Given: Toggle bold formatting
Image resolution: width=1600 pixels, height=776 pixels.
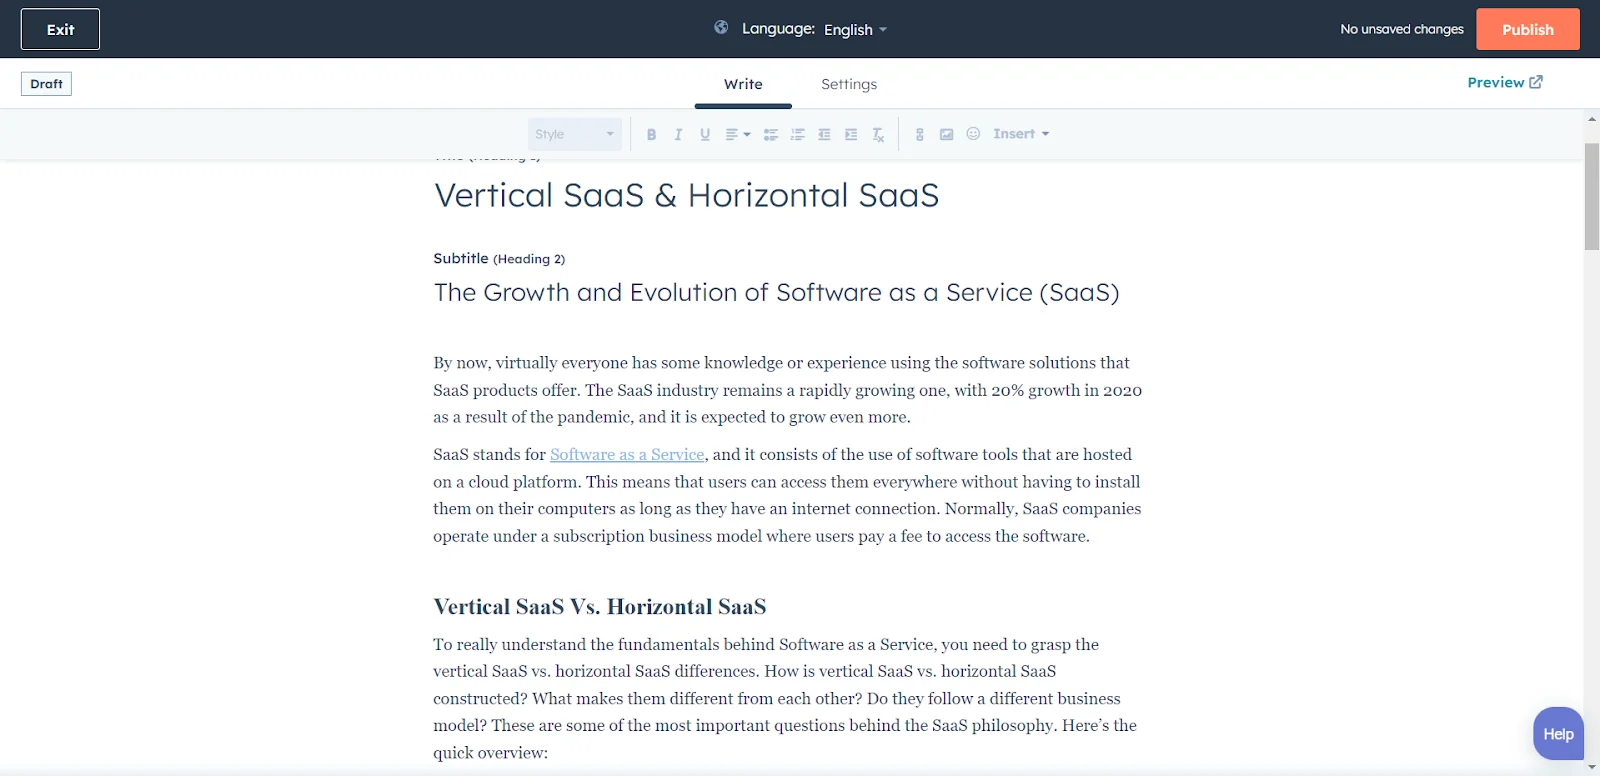Looking at the screenshot, I should pyautogui.click(x=651, y=134).
